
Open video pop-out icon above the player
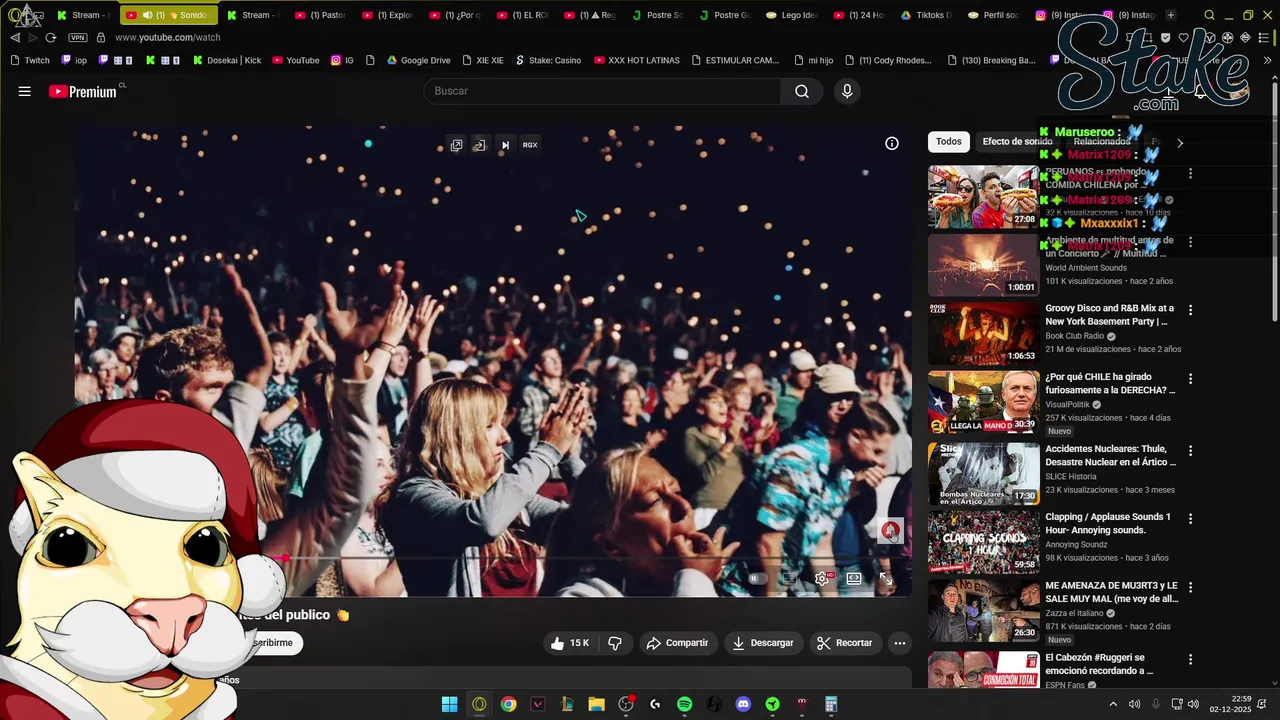point(456,145)
